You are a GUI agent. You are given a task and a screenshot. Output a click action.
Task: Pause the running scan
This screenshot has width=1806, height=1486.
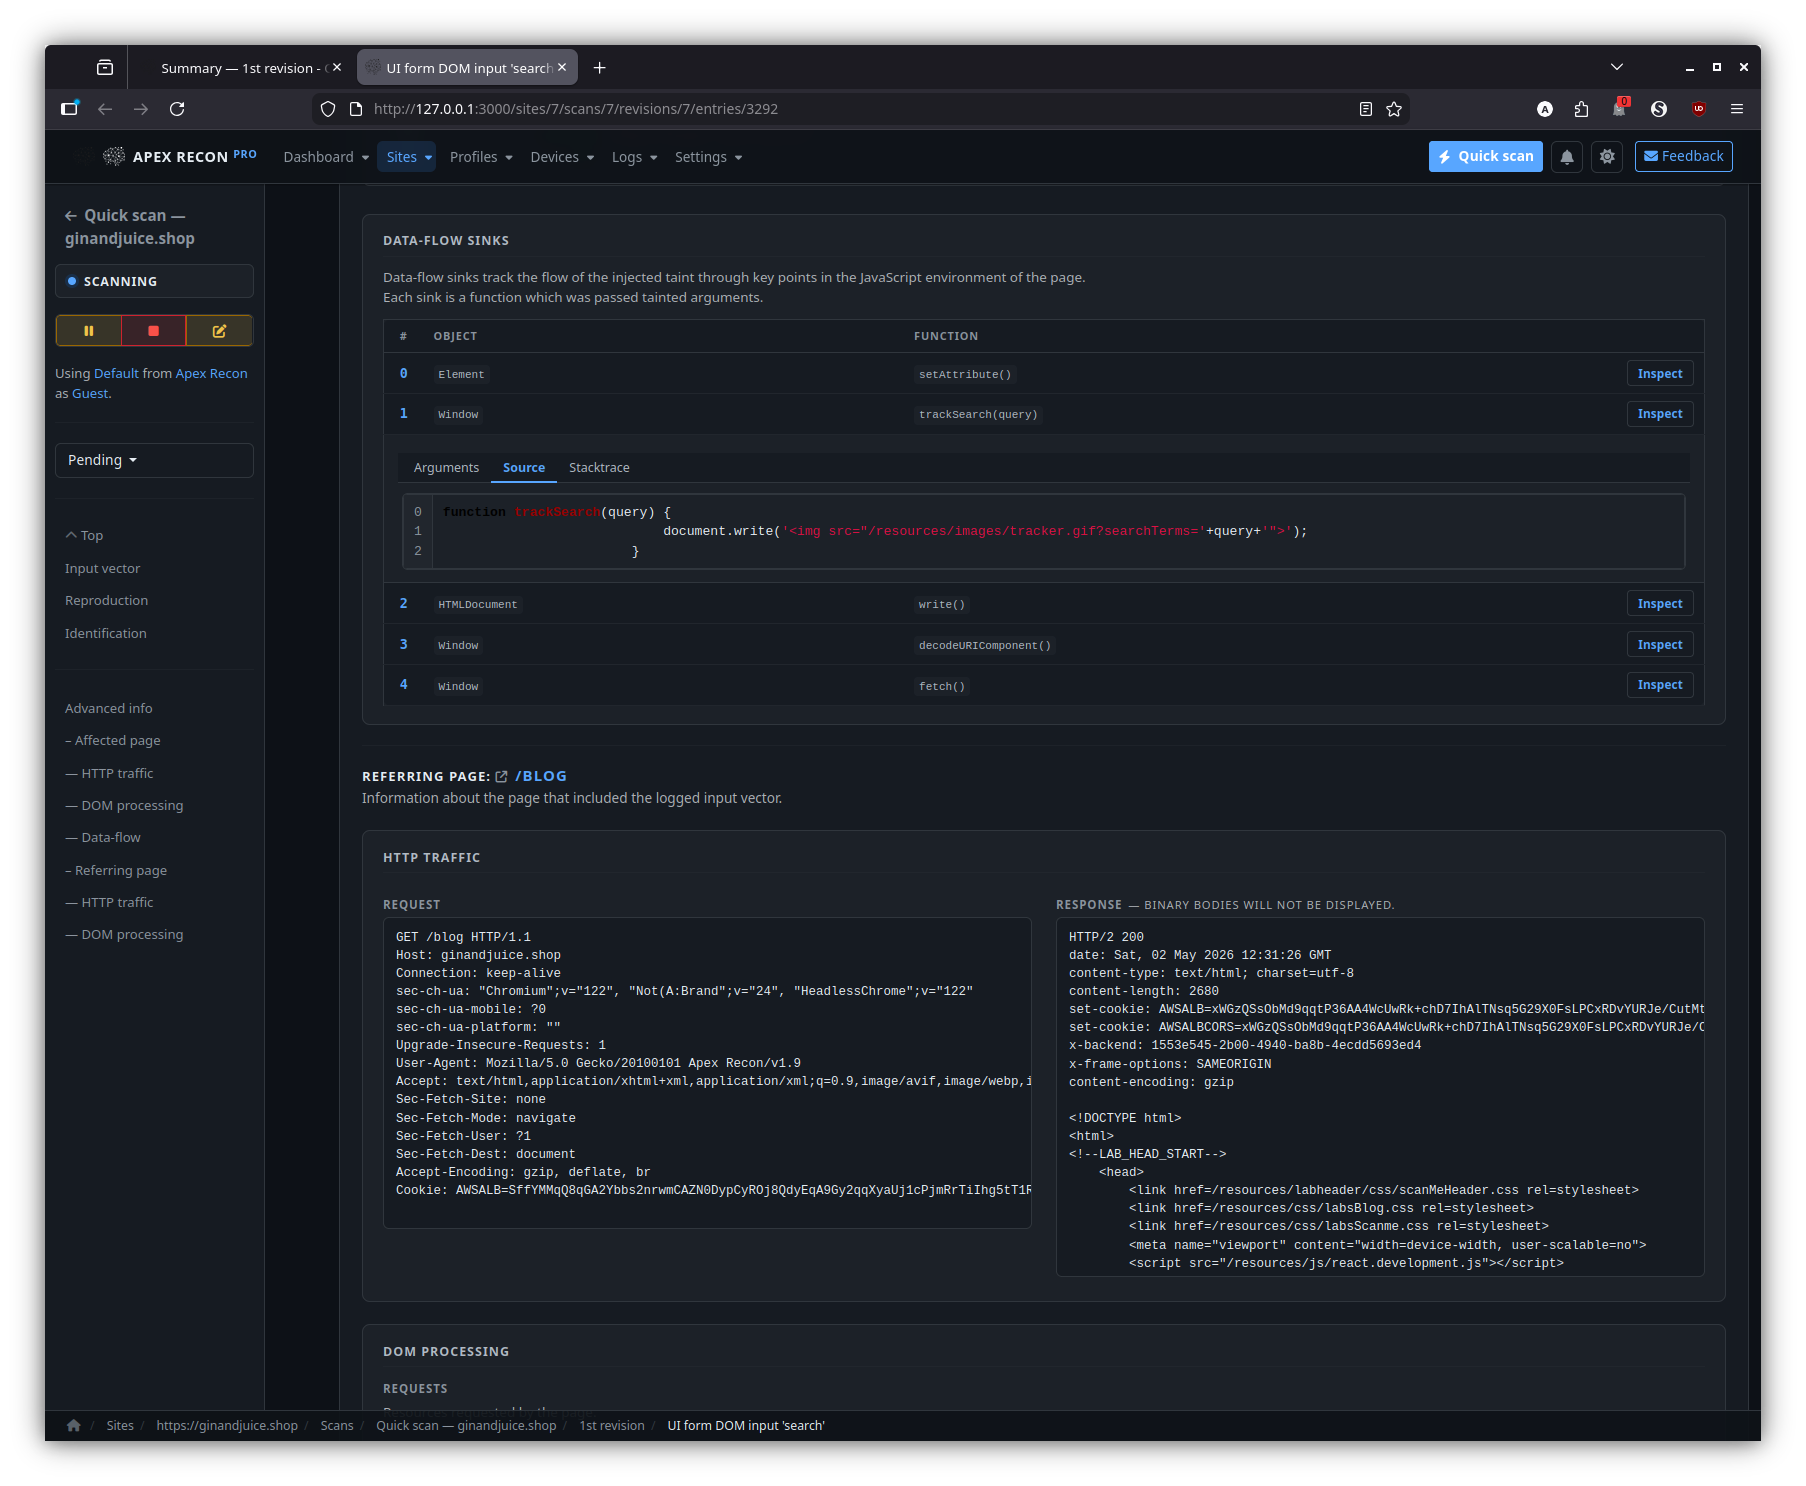89,331
